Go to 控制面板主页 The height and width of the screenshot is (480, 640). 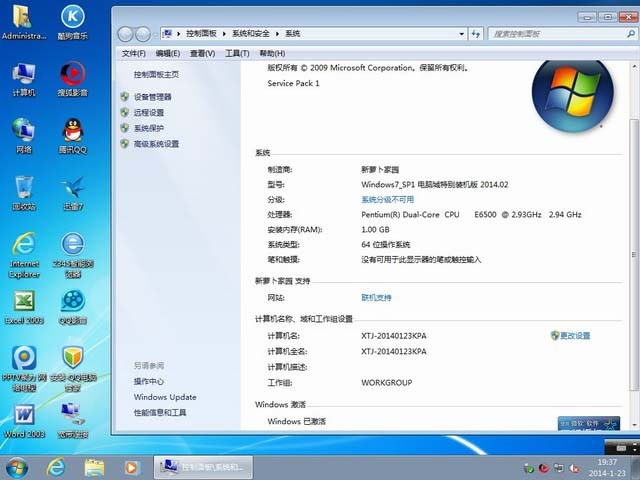[156, 74]
